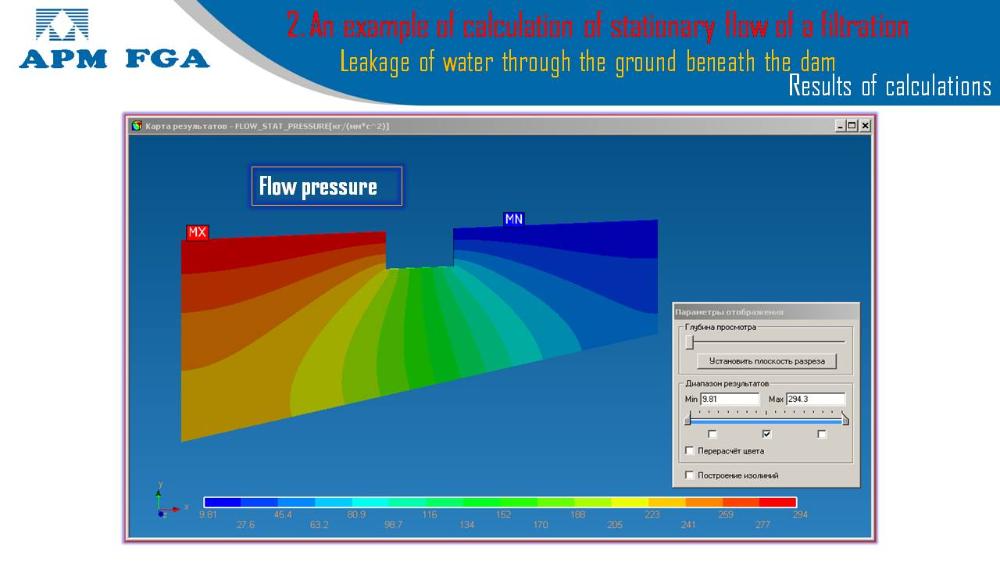Screen dimensions: 1000x563
Task: Enable the Перерасчёт цвета checkbox
Action: click(x=689, y=451)
